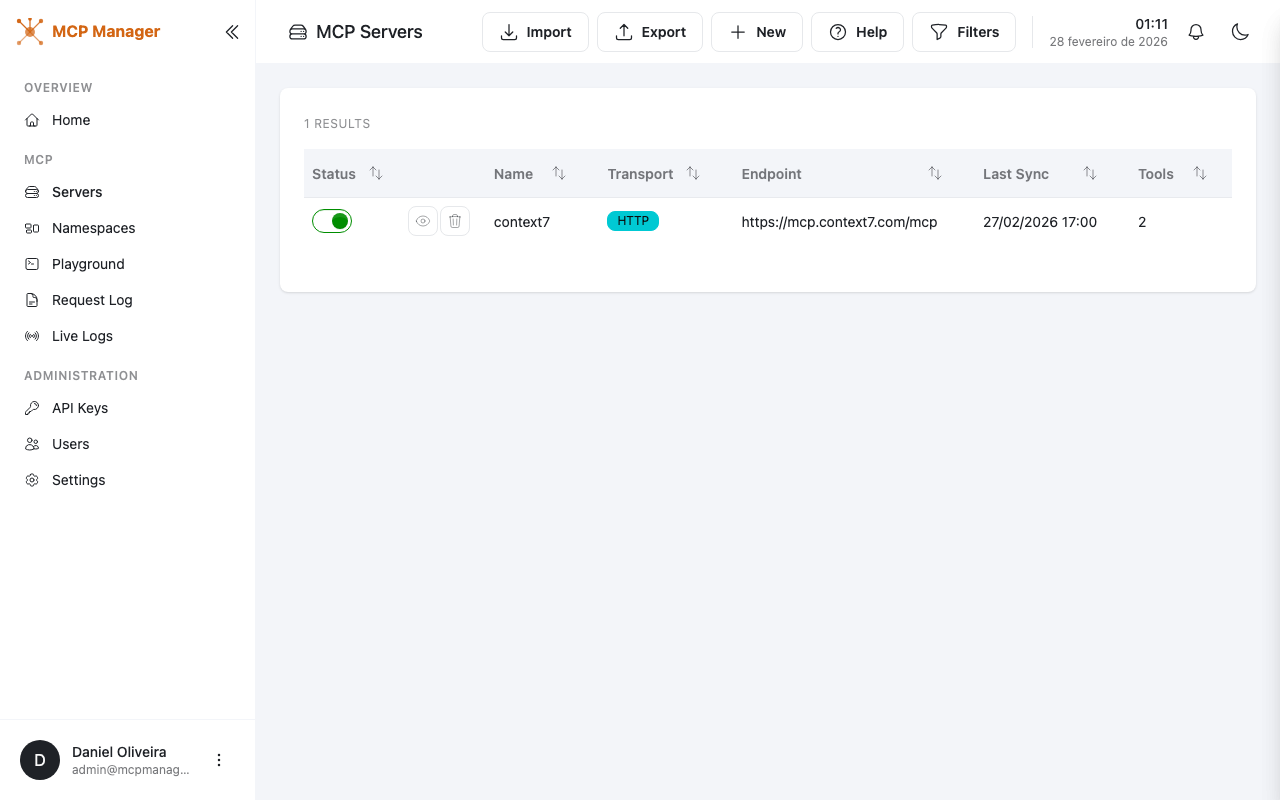This screenshot has height=800, width=1280.
Task: Click the MCP Manager logo icon
Action: [x=30, y=32]
